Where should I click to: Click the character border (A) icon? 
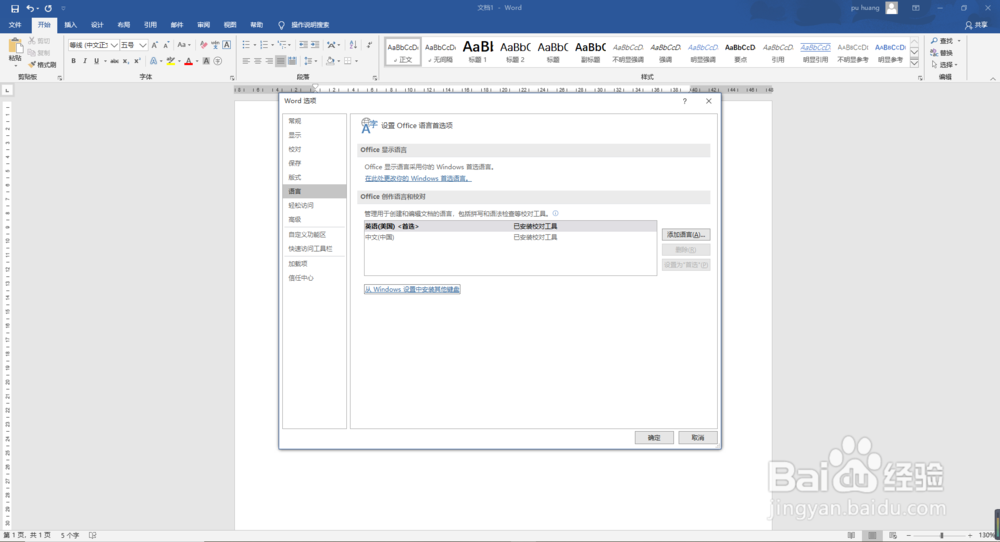[x=226, y=45]
